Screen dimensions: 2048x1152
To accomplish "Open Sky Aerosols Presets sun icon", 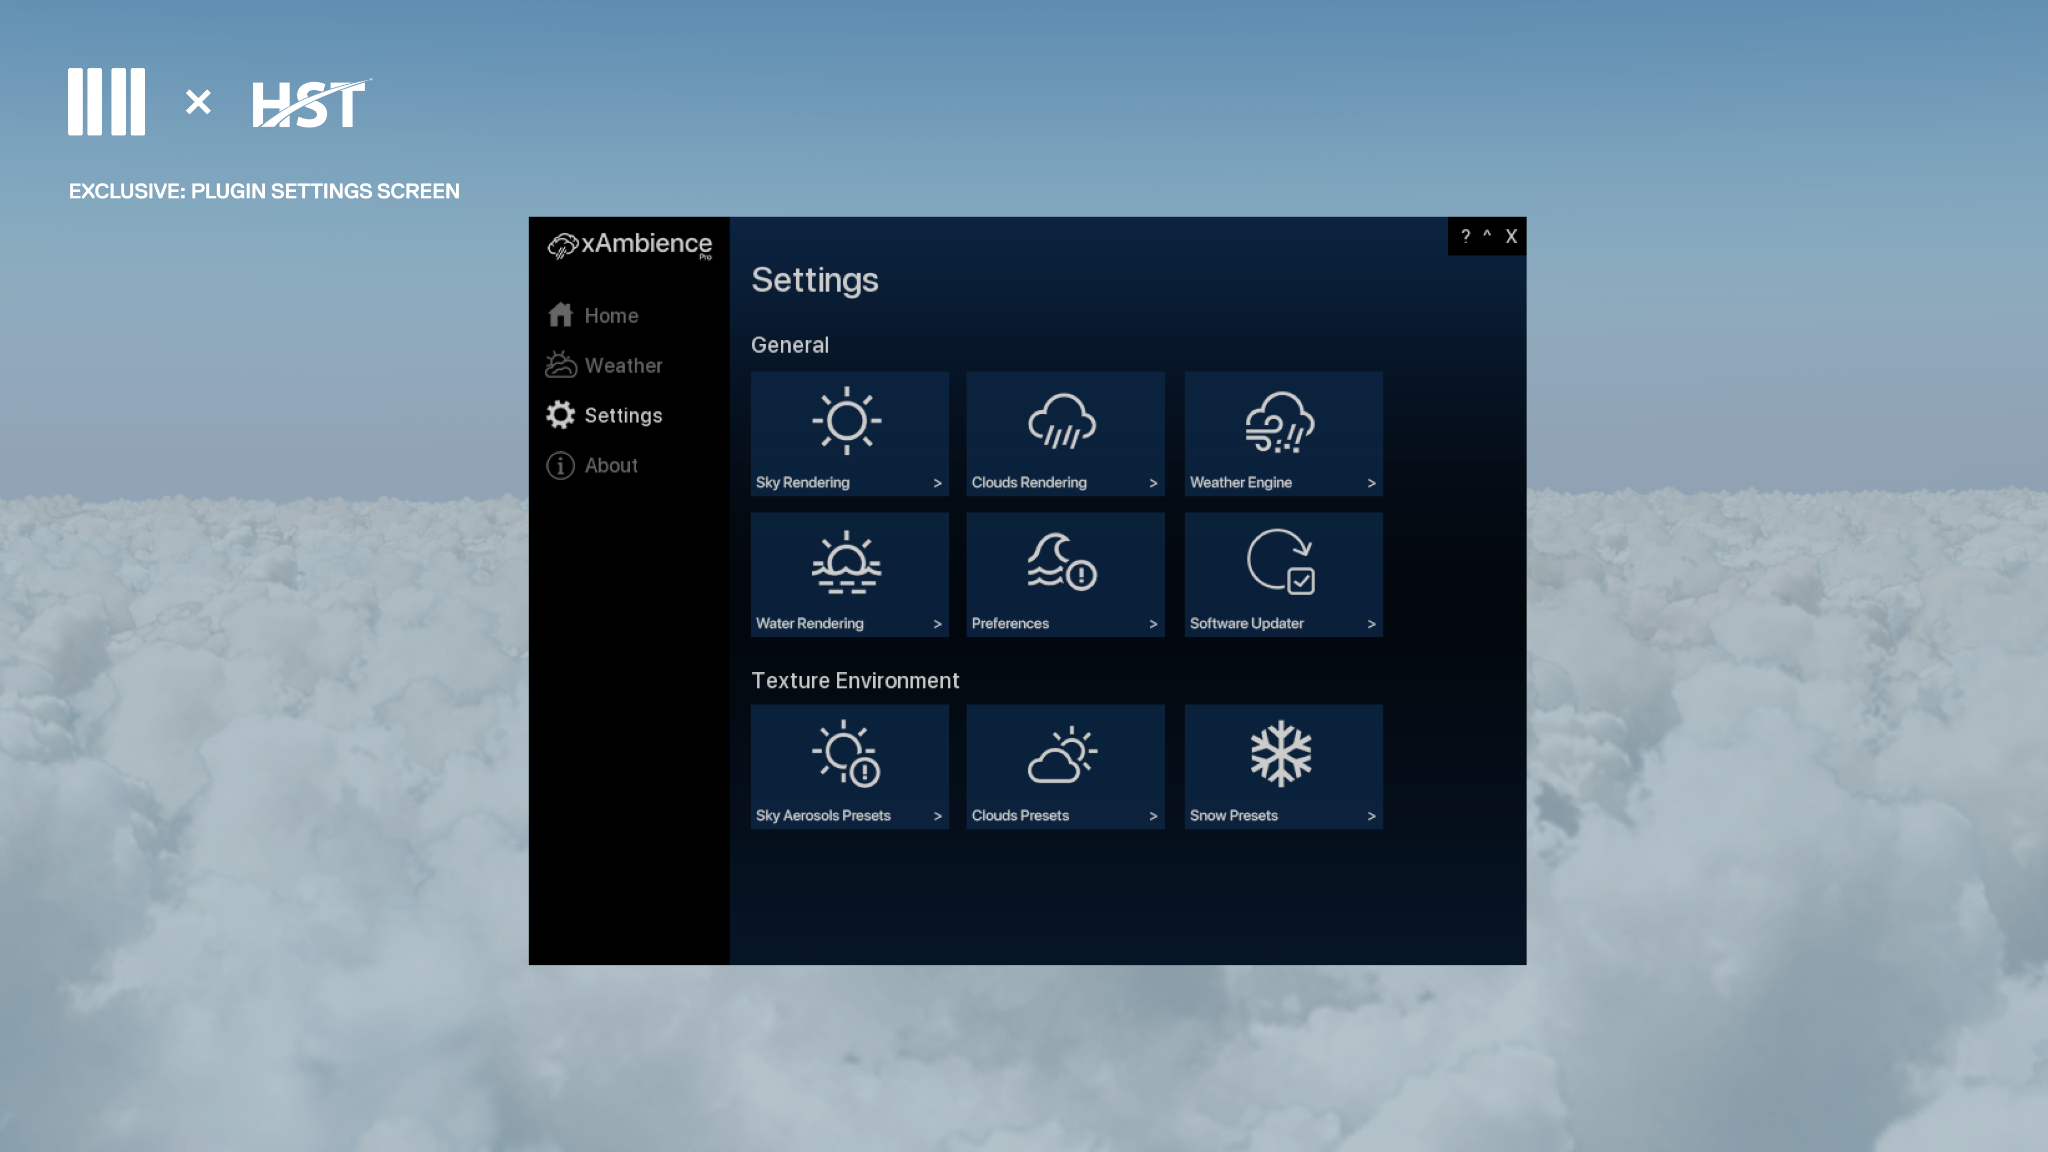I will tap(847, 754).
